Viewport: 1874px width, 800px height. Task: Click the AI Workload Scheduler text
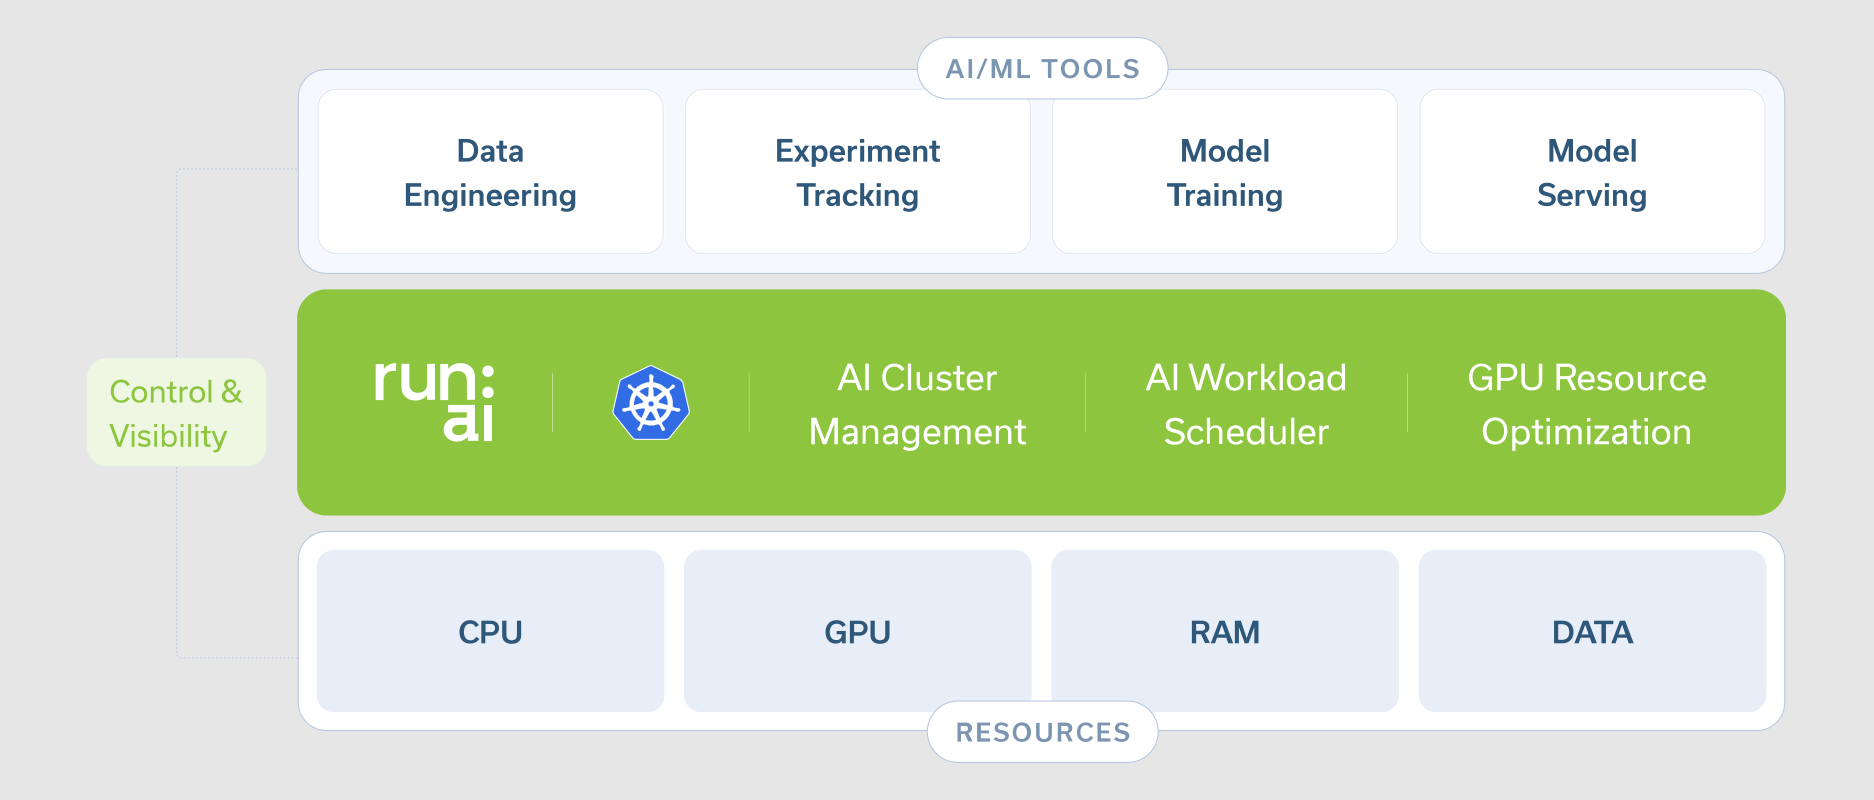1246,405
